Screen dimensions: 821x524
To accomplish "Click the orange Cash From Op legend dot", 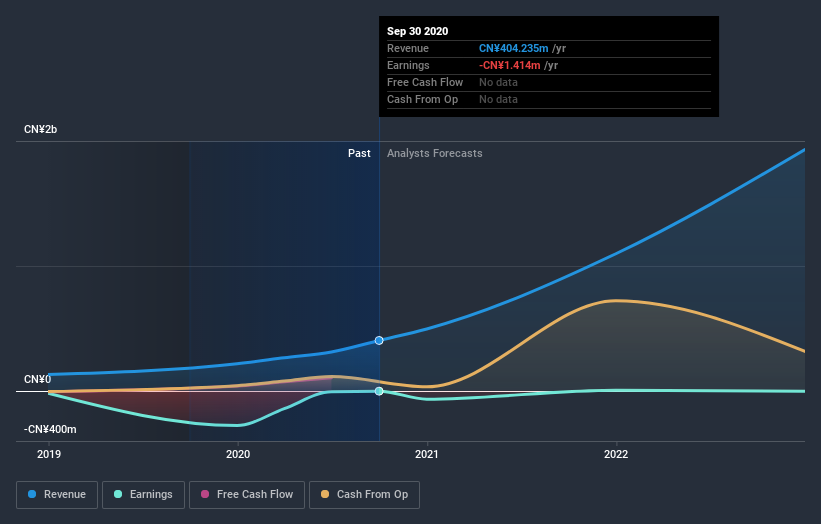I will click(x=325, y=494).
